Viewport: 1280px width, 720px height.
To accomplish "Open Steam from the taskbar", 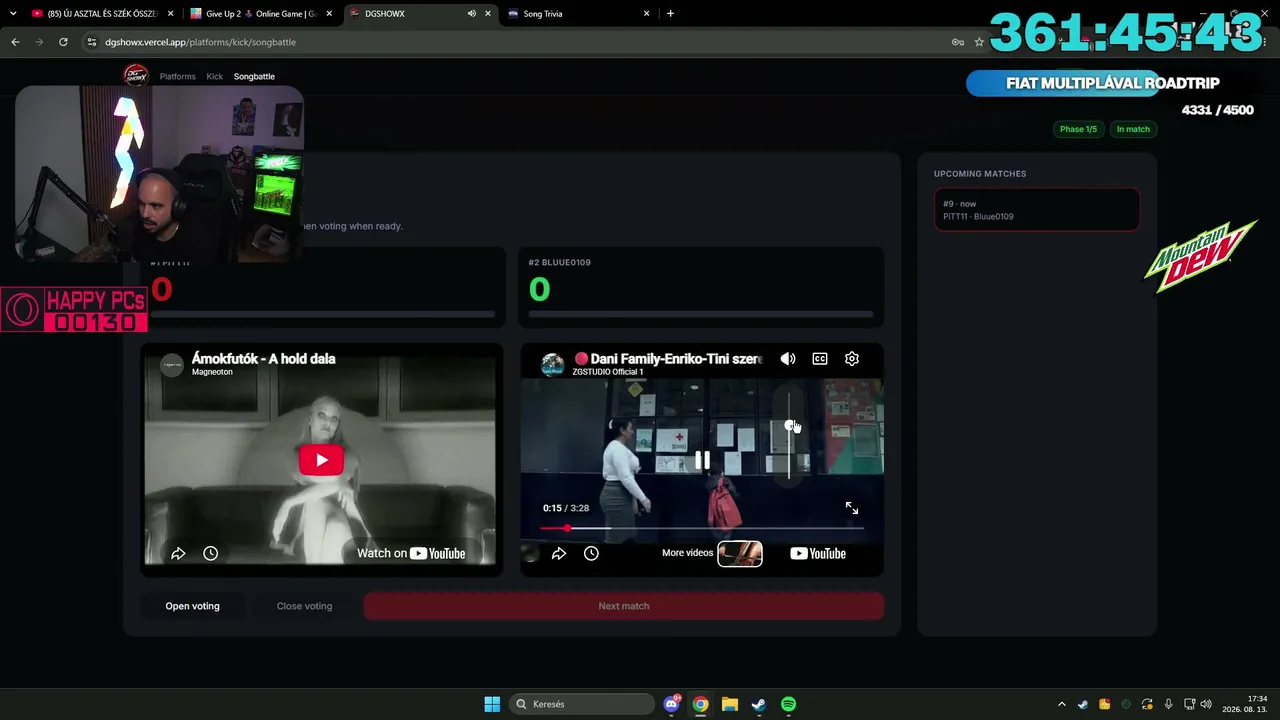I will (x=759, y=704).
